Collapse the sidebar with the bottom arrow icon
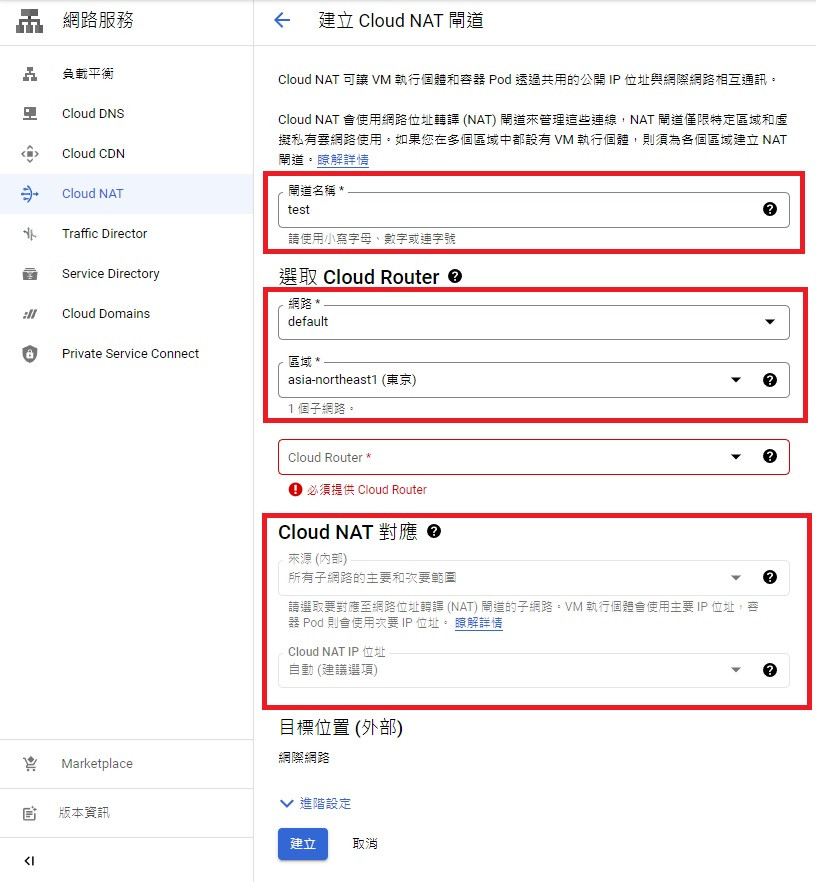Viewport: 816px width, 882px height. (x=29, y=861)
